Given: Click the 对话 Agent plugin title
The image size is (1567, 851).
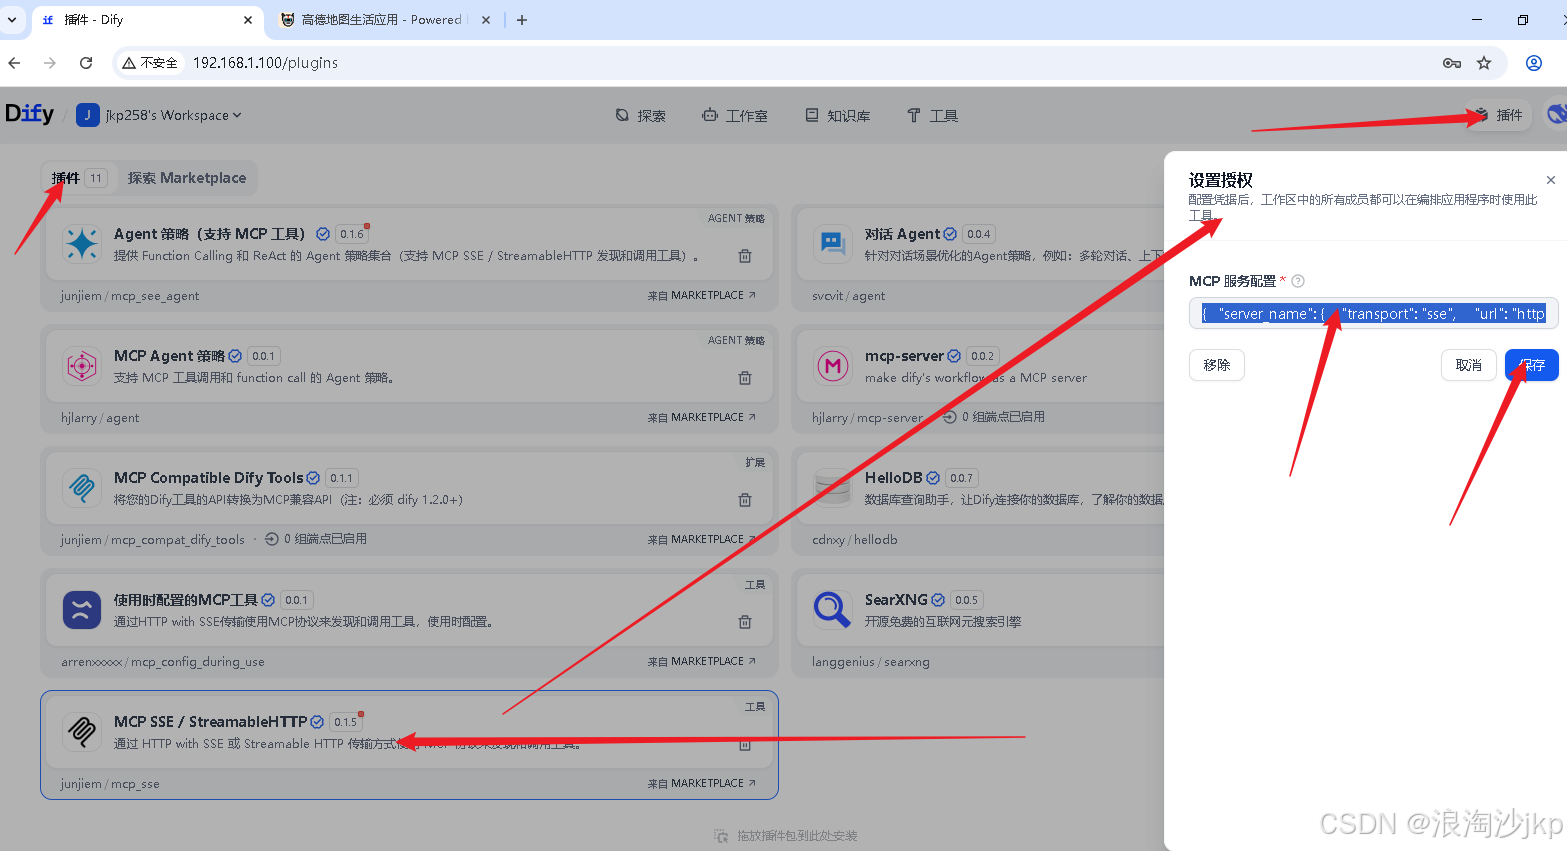Looking at the screenshot, I should point(902,234).
